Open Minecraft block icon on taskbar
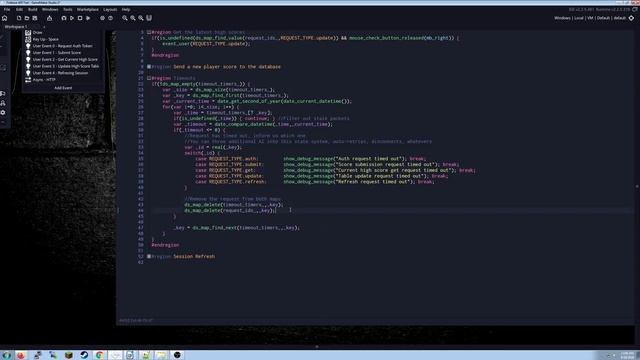 click(69, 355)
